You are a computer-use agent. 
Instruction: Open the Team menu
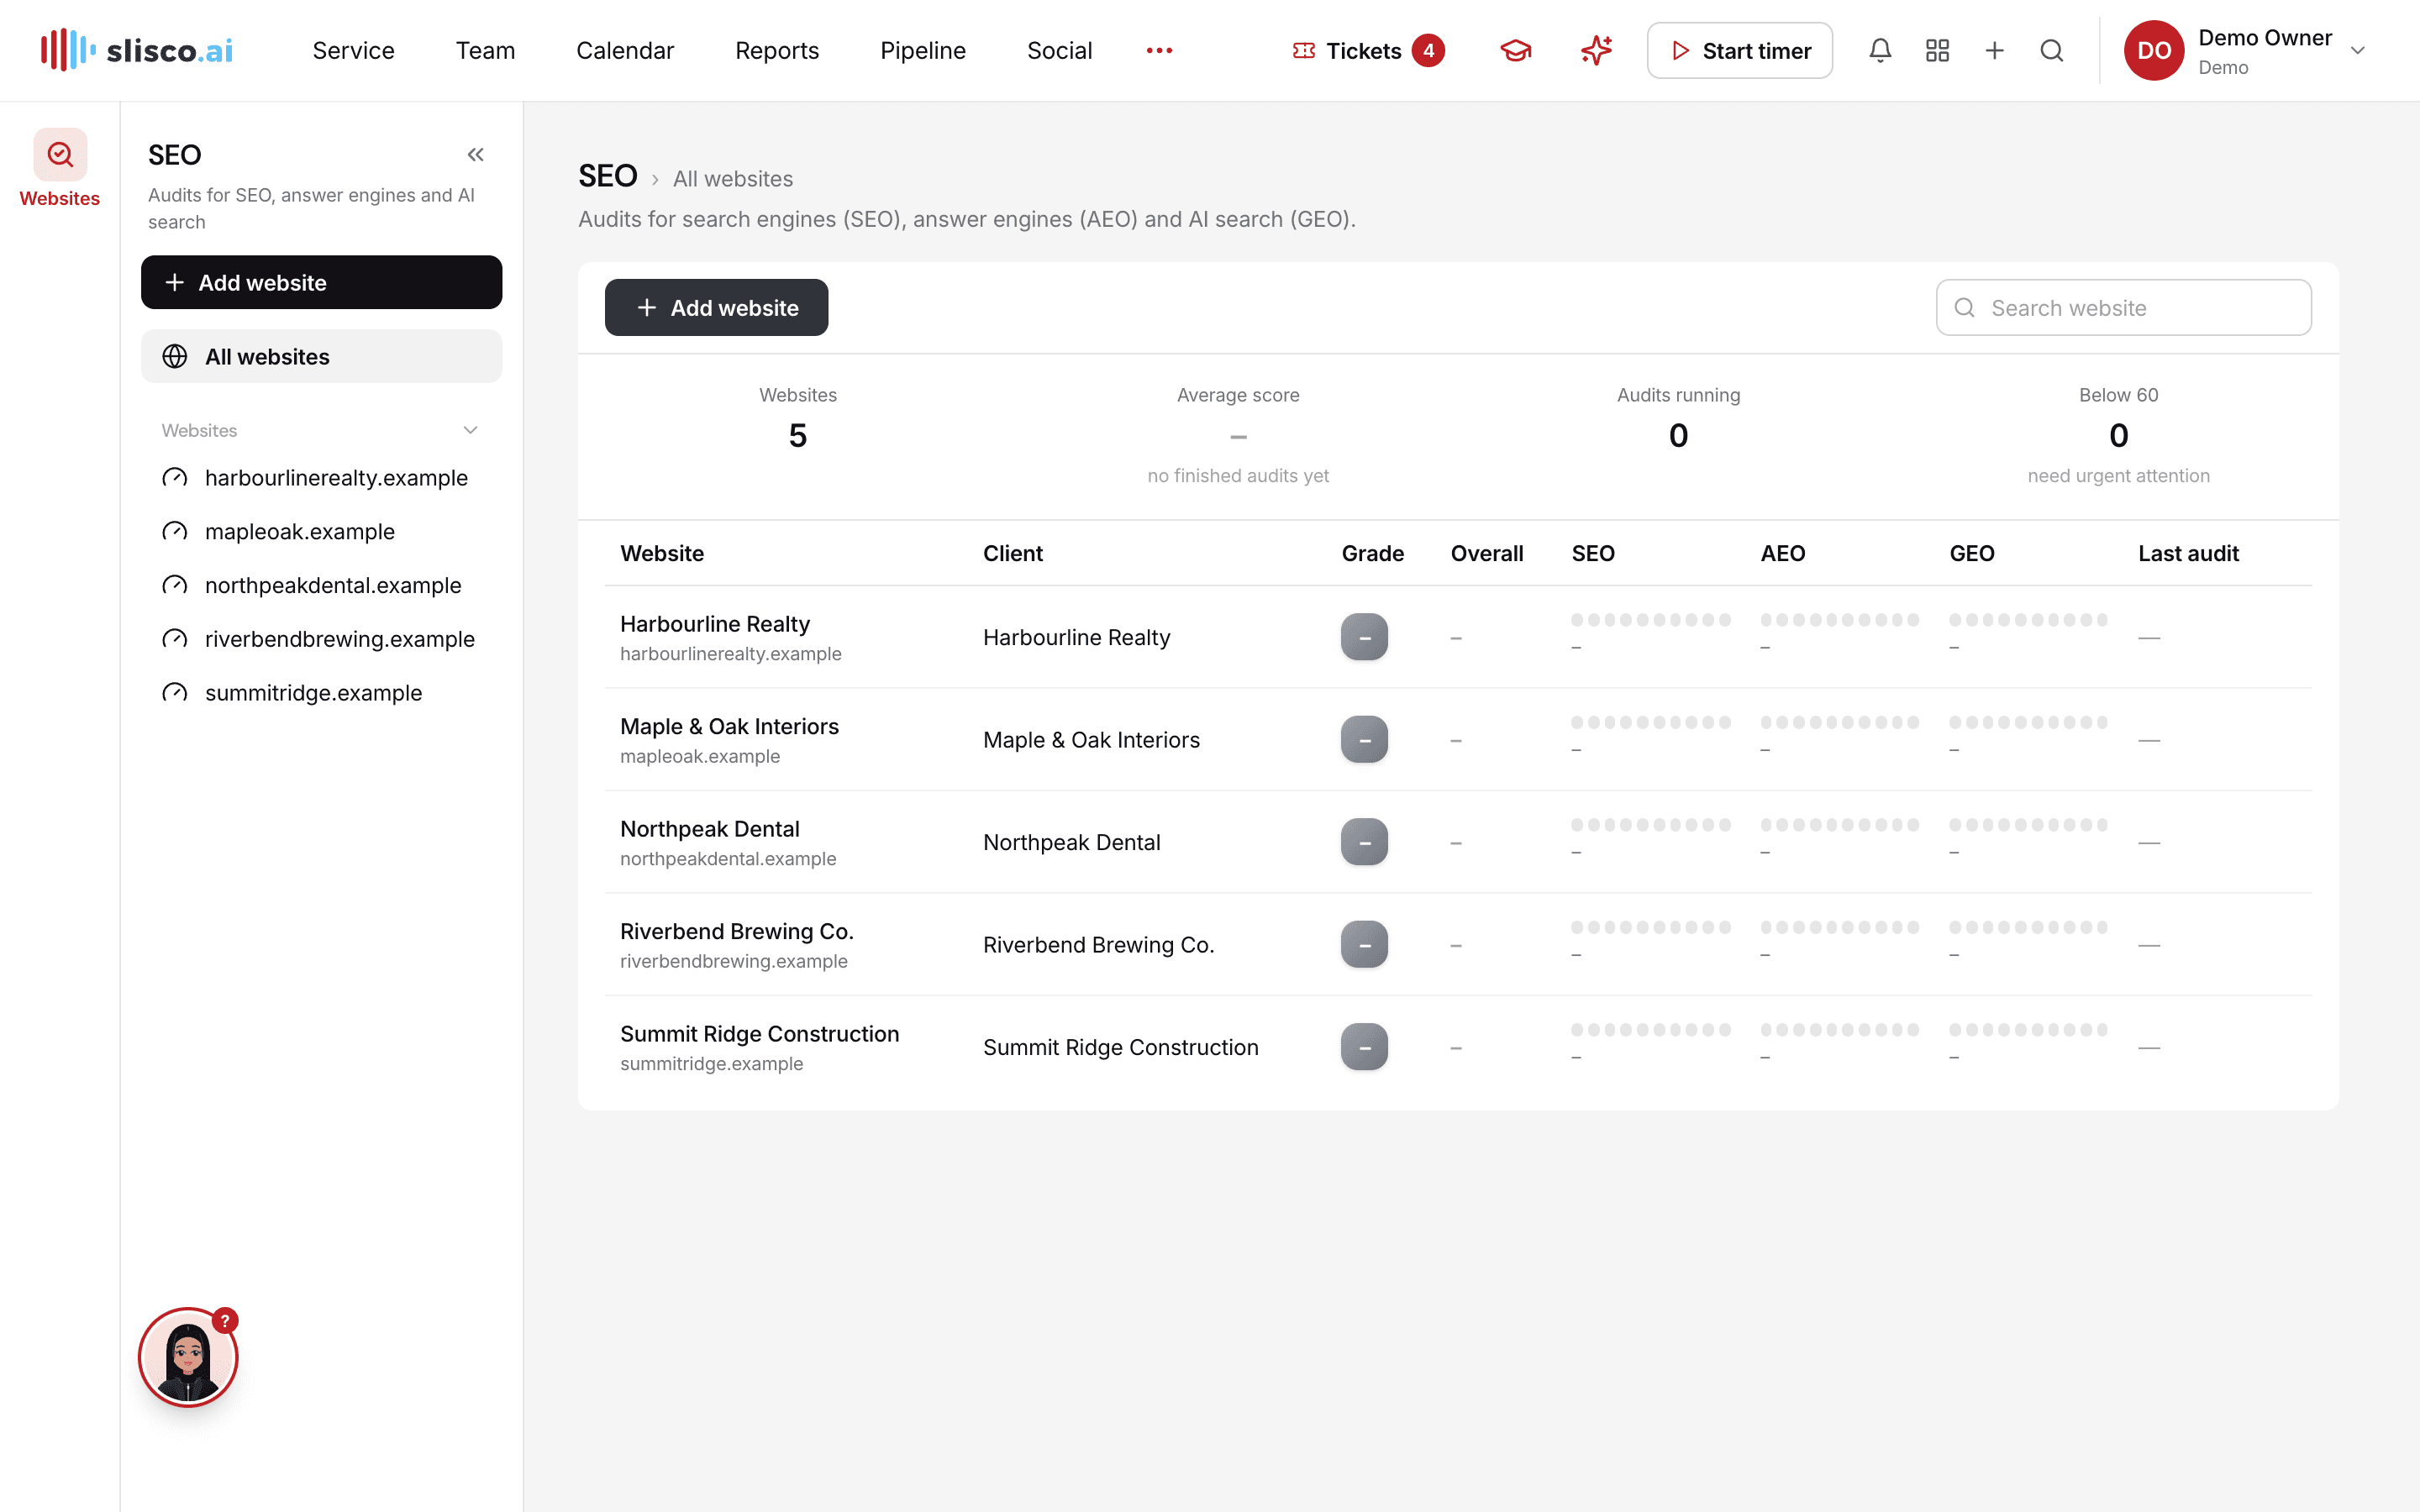click(485, 51)
